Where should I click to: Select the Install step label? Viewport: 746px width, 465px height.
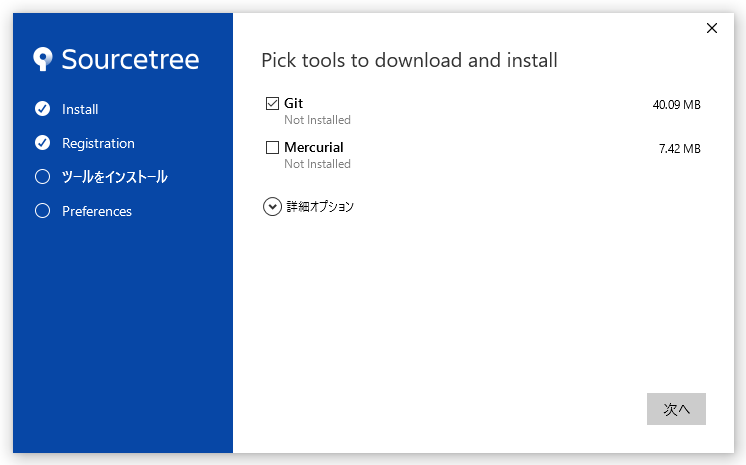80,109
